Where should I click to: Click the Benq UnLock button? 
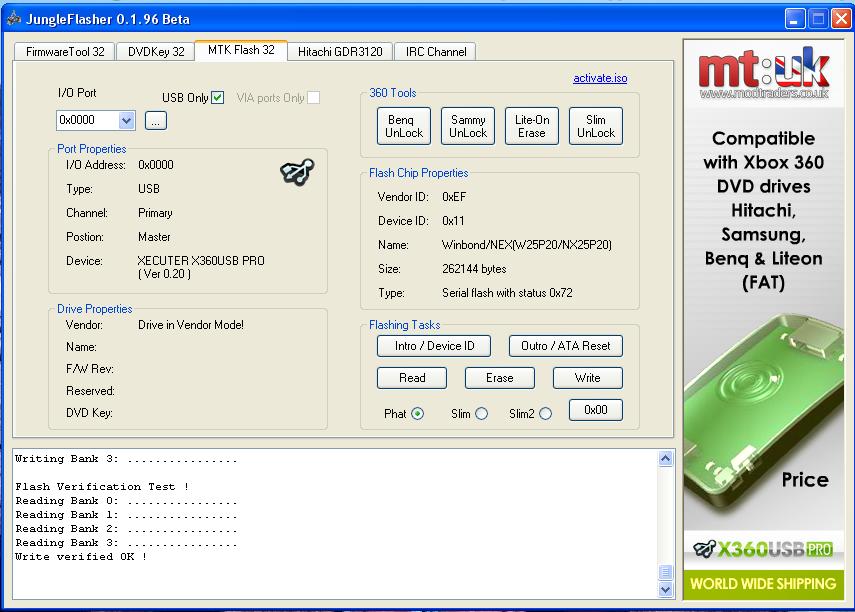pos(404,126)
